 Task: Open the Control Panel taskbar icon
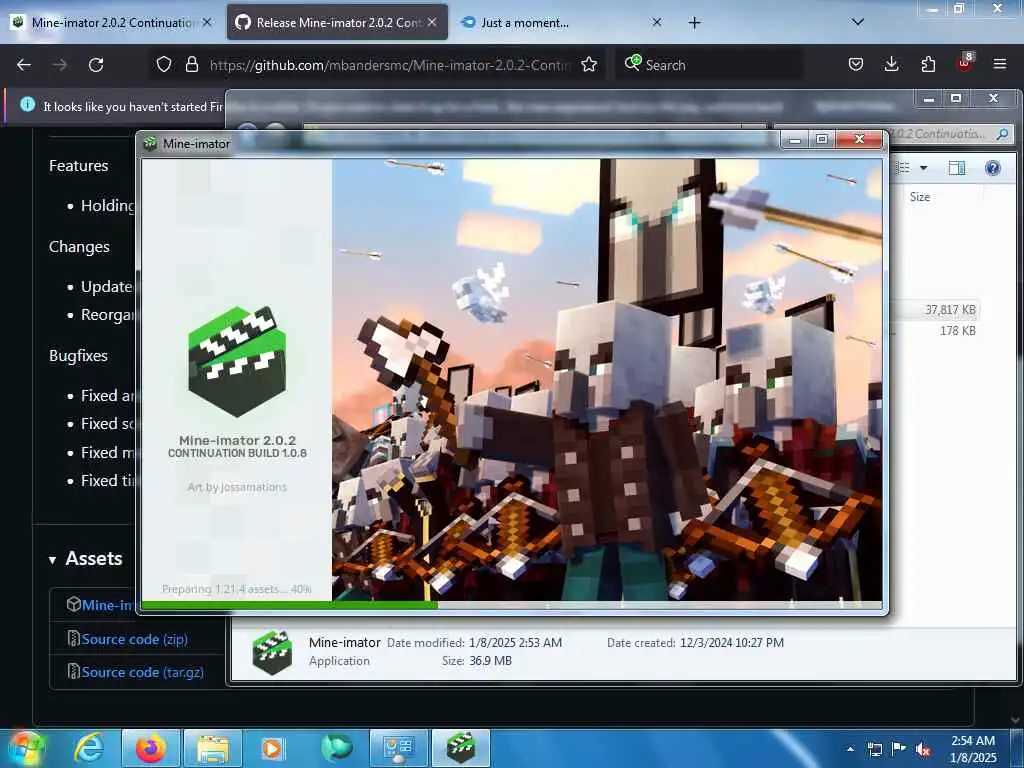coord(398,748)
